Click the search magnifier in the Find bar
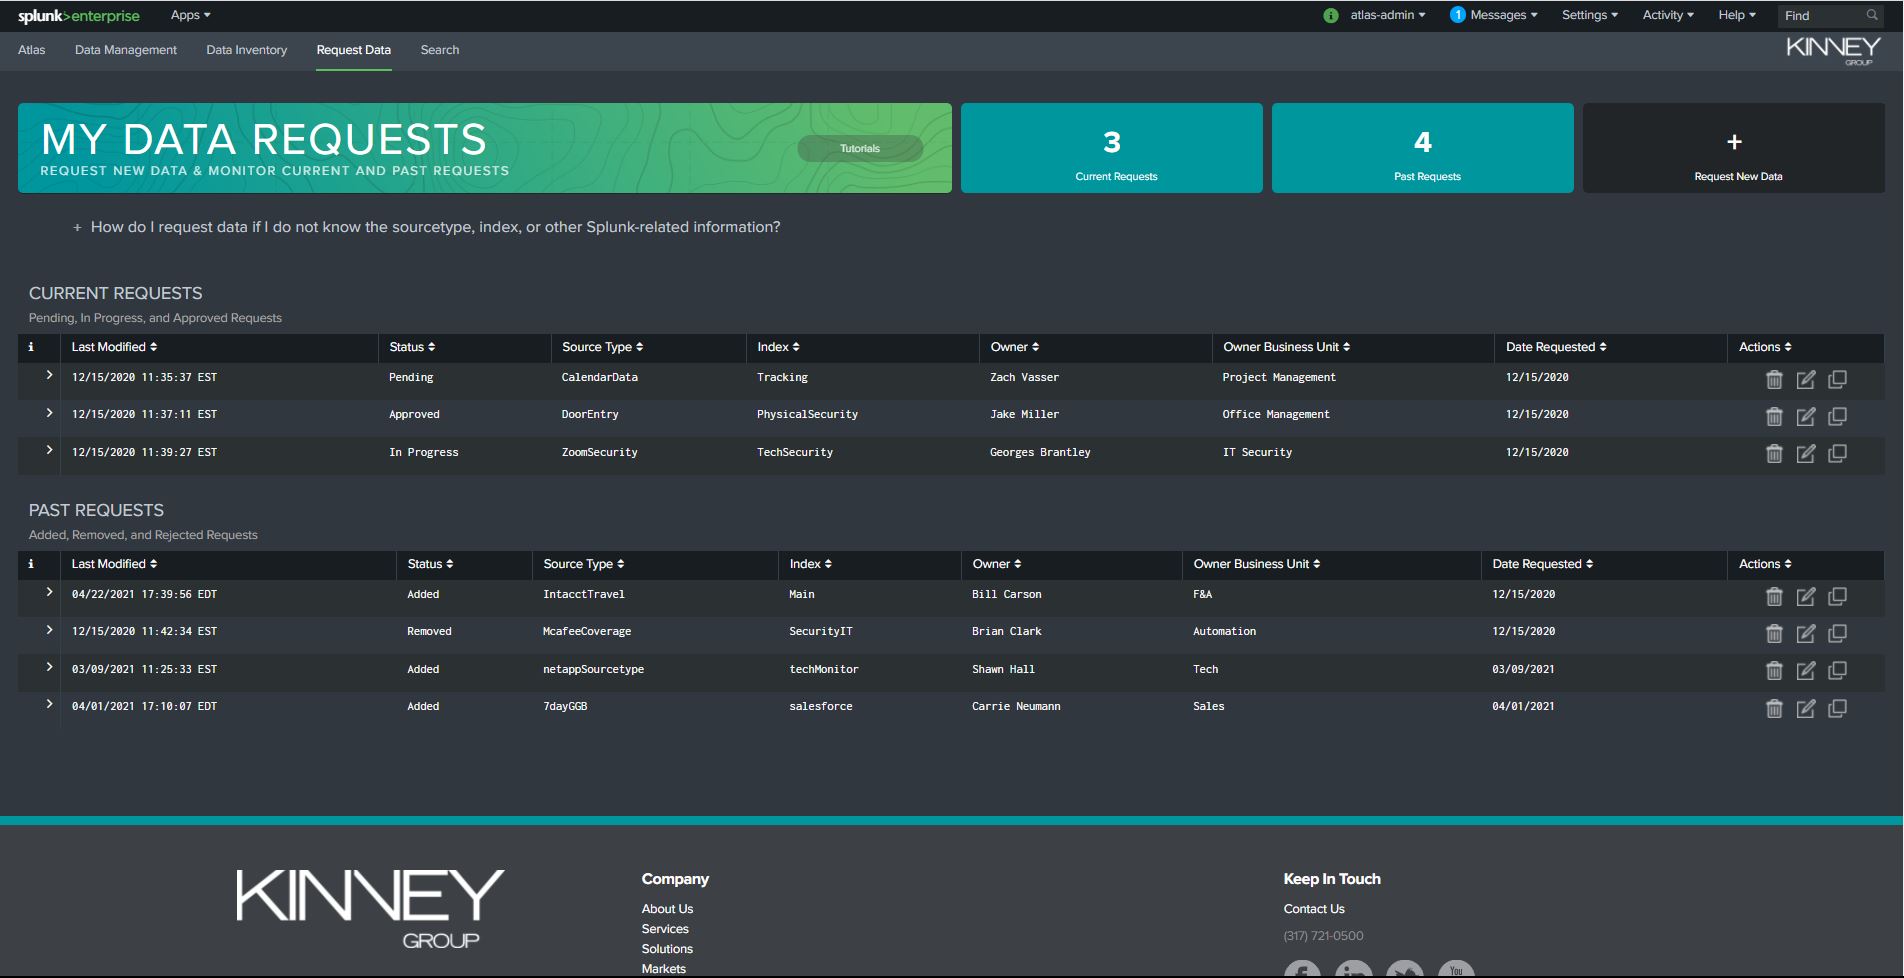This screenshot has width=1904, height=978. 1872,15
